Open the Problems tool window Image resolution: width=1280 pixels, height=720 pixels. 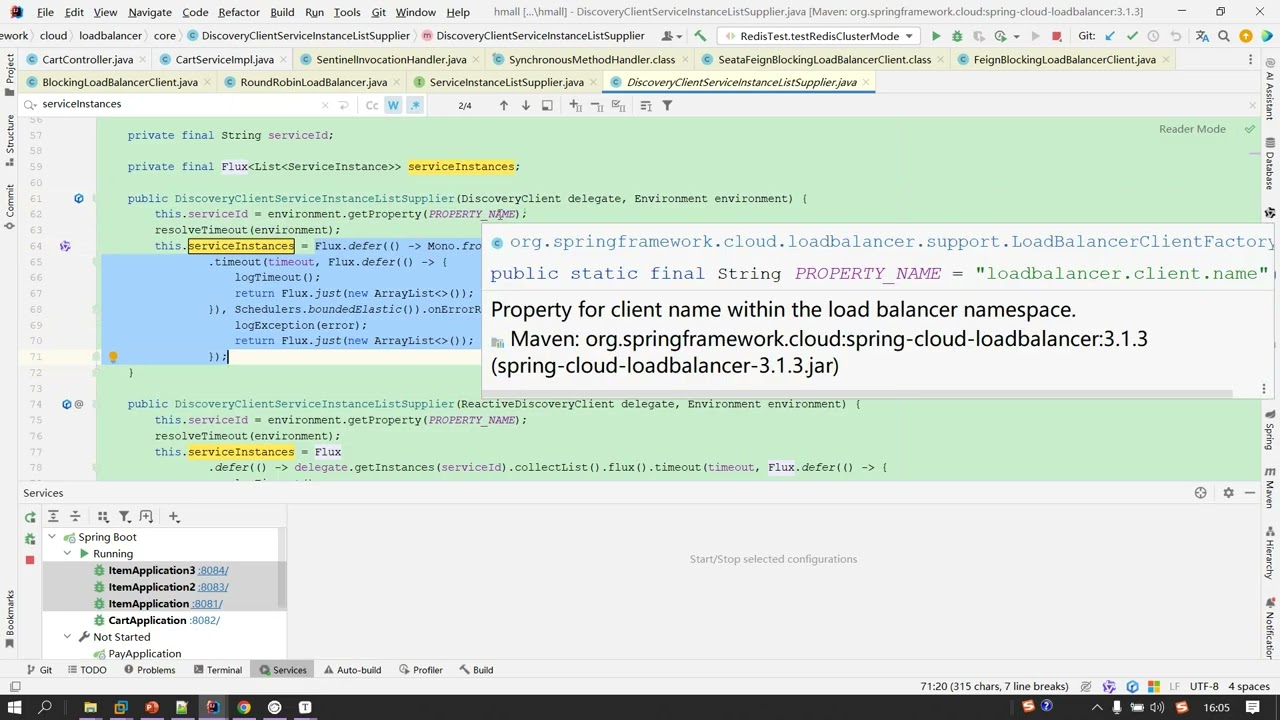coord(148,670)
